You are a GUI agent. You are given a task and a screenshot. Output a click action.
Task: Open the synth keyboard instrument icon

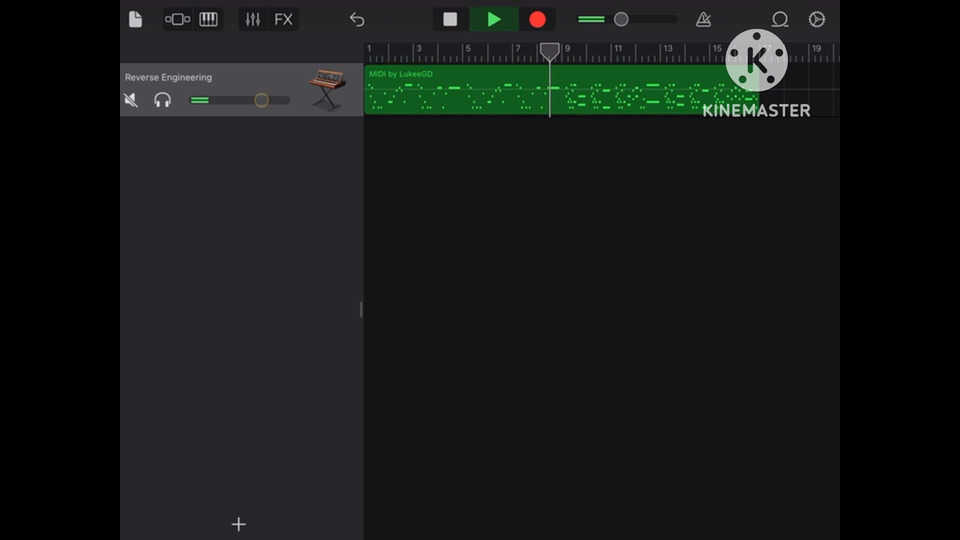[328, 89]
